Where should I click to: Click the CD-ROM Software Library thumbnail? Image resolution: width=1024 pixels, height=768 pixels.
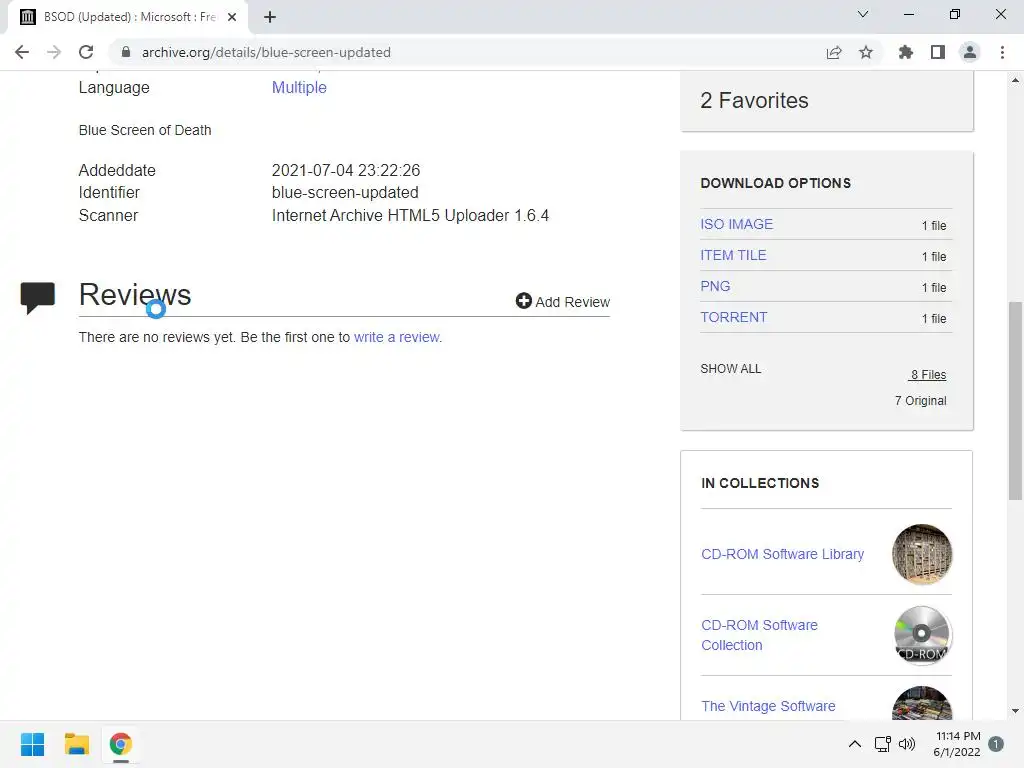[x=921, y=554]
